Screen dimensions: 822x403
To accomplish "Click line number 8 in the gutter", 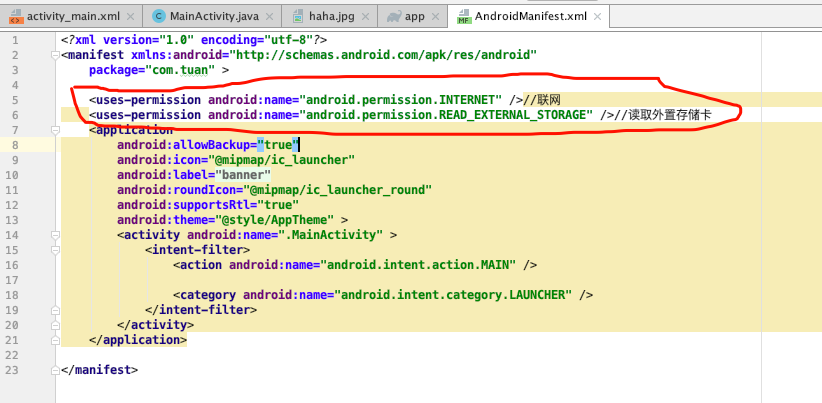I will pos(14,145).
